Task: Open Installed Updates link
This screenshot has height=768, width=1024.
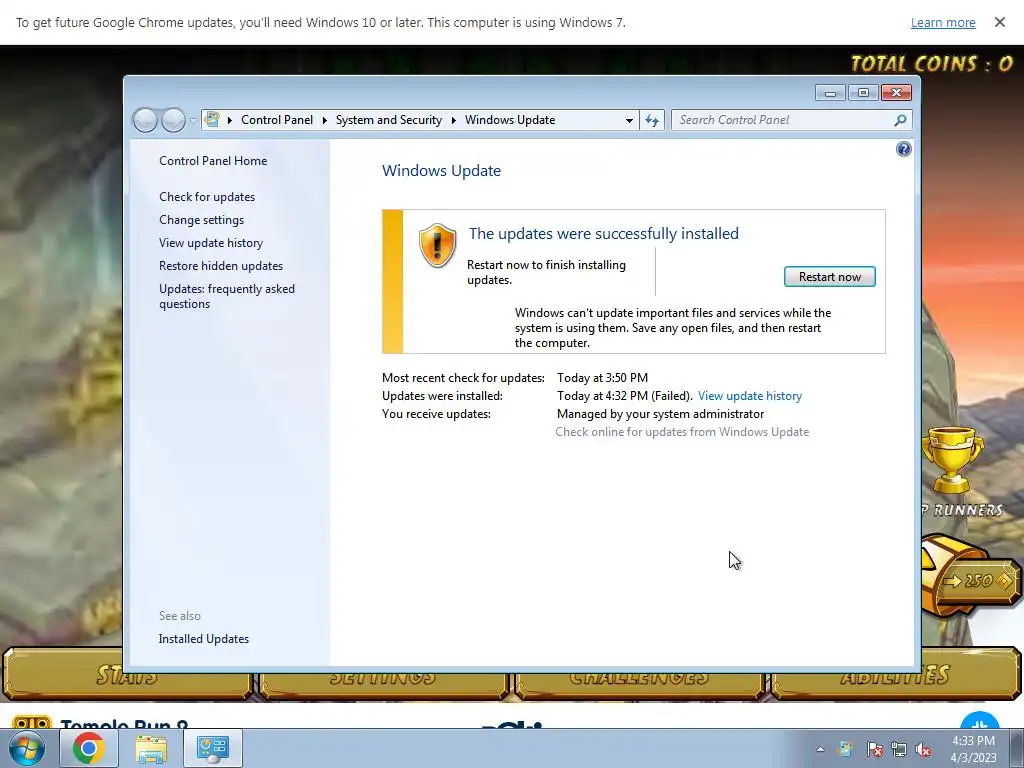Action: coord(204,639)
